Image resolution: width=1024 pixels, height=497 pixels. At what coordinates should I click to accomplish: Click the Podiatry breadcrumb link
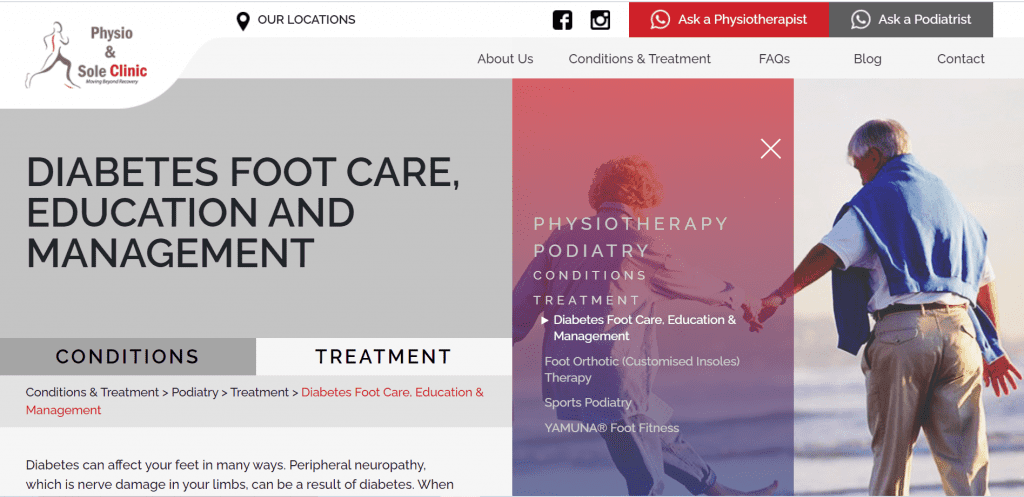(x=195, y=393)
